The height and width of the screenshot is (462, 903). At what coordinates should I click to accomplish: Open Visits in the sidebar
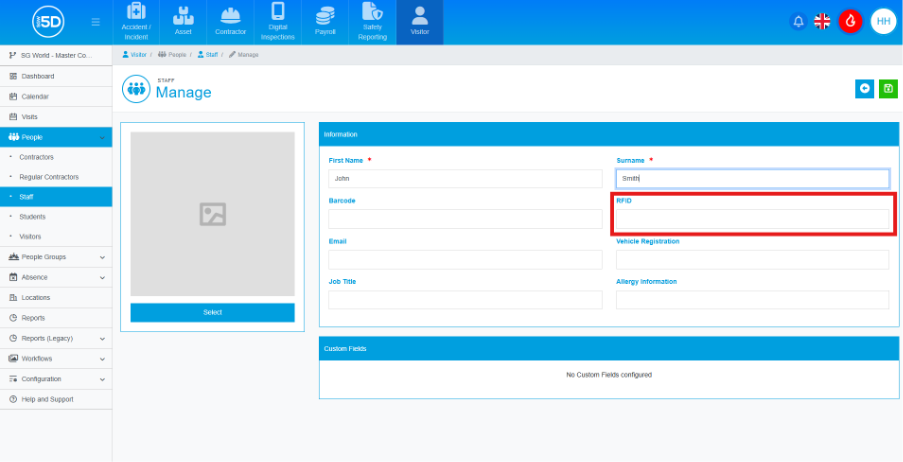(56, 117)
